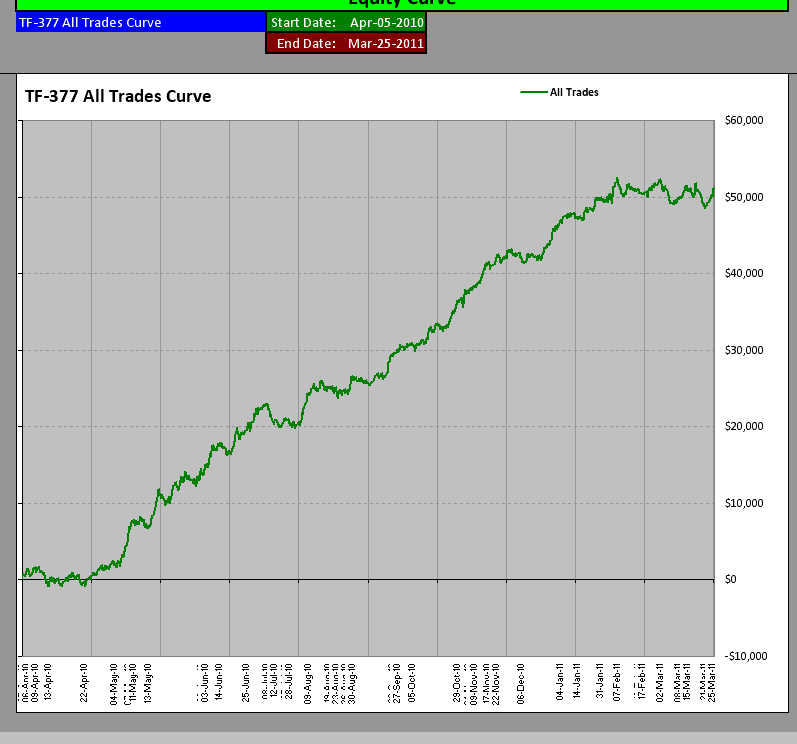Select the blue TF-377 All Trades Curve cell
797x744 pixels.
click(141, 23)
